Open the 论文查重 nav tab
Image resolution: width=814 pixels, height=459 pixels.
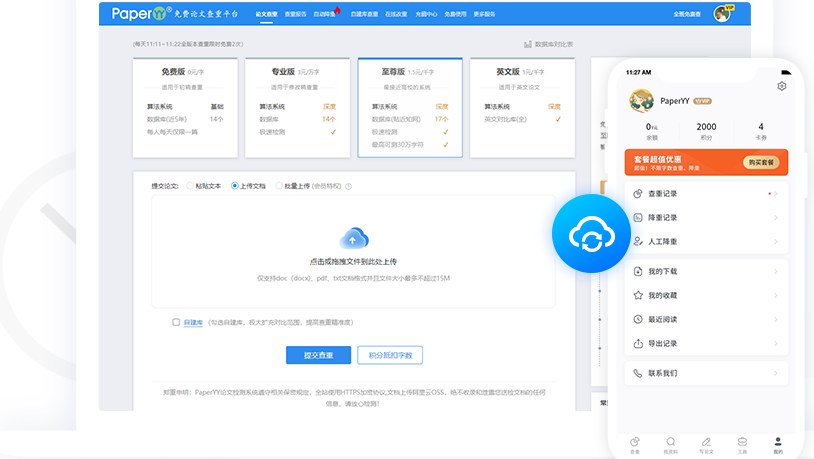tap(266, 14)
